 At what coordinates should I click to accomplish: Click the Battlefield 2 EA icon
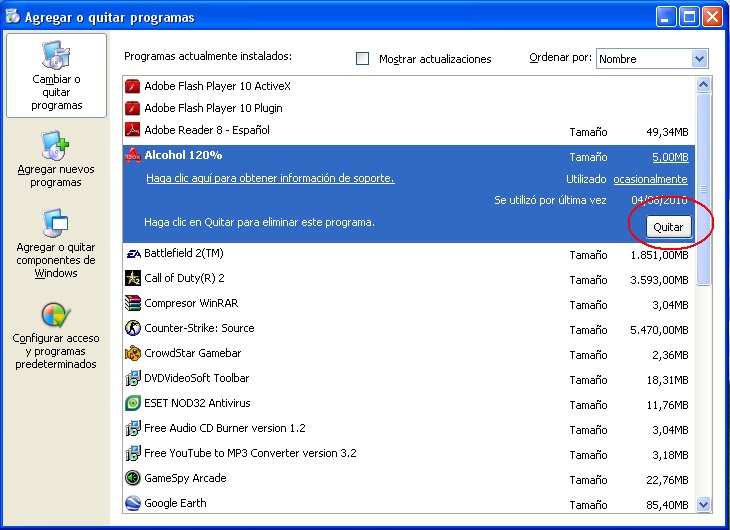133,253
